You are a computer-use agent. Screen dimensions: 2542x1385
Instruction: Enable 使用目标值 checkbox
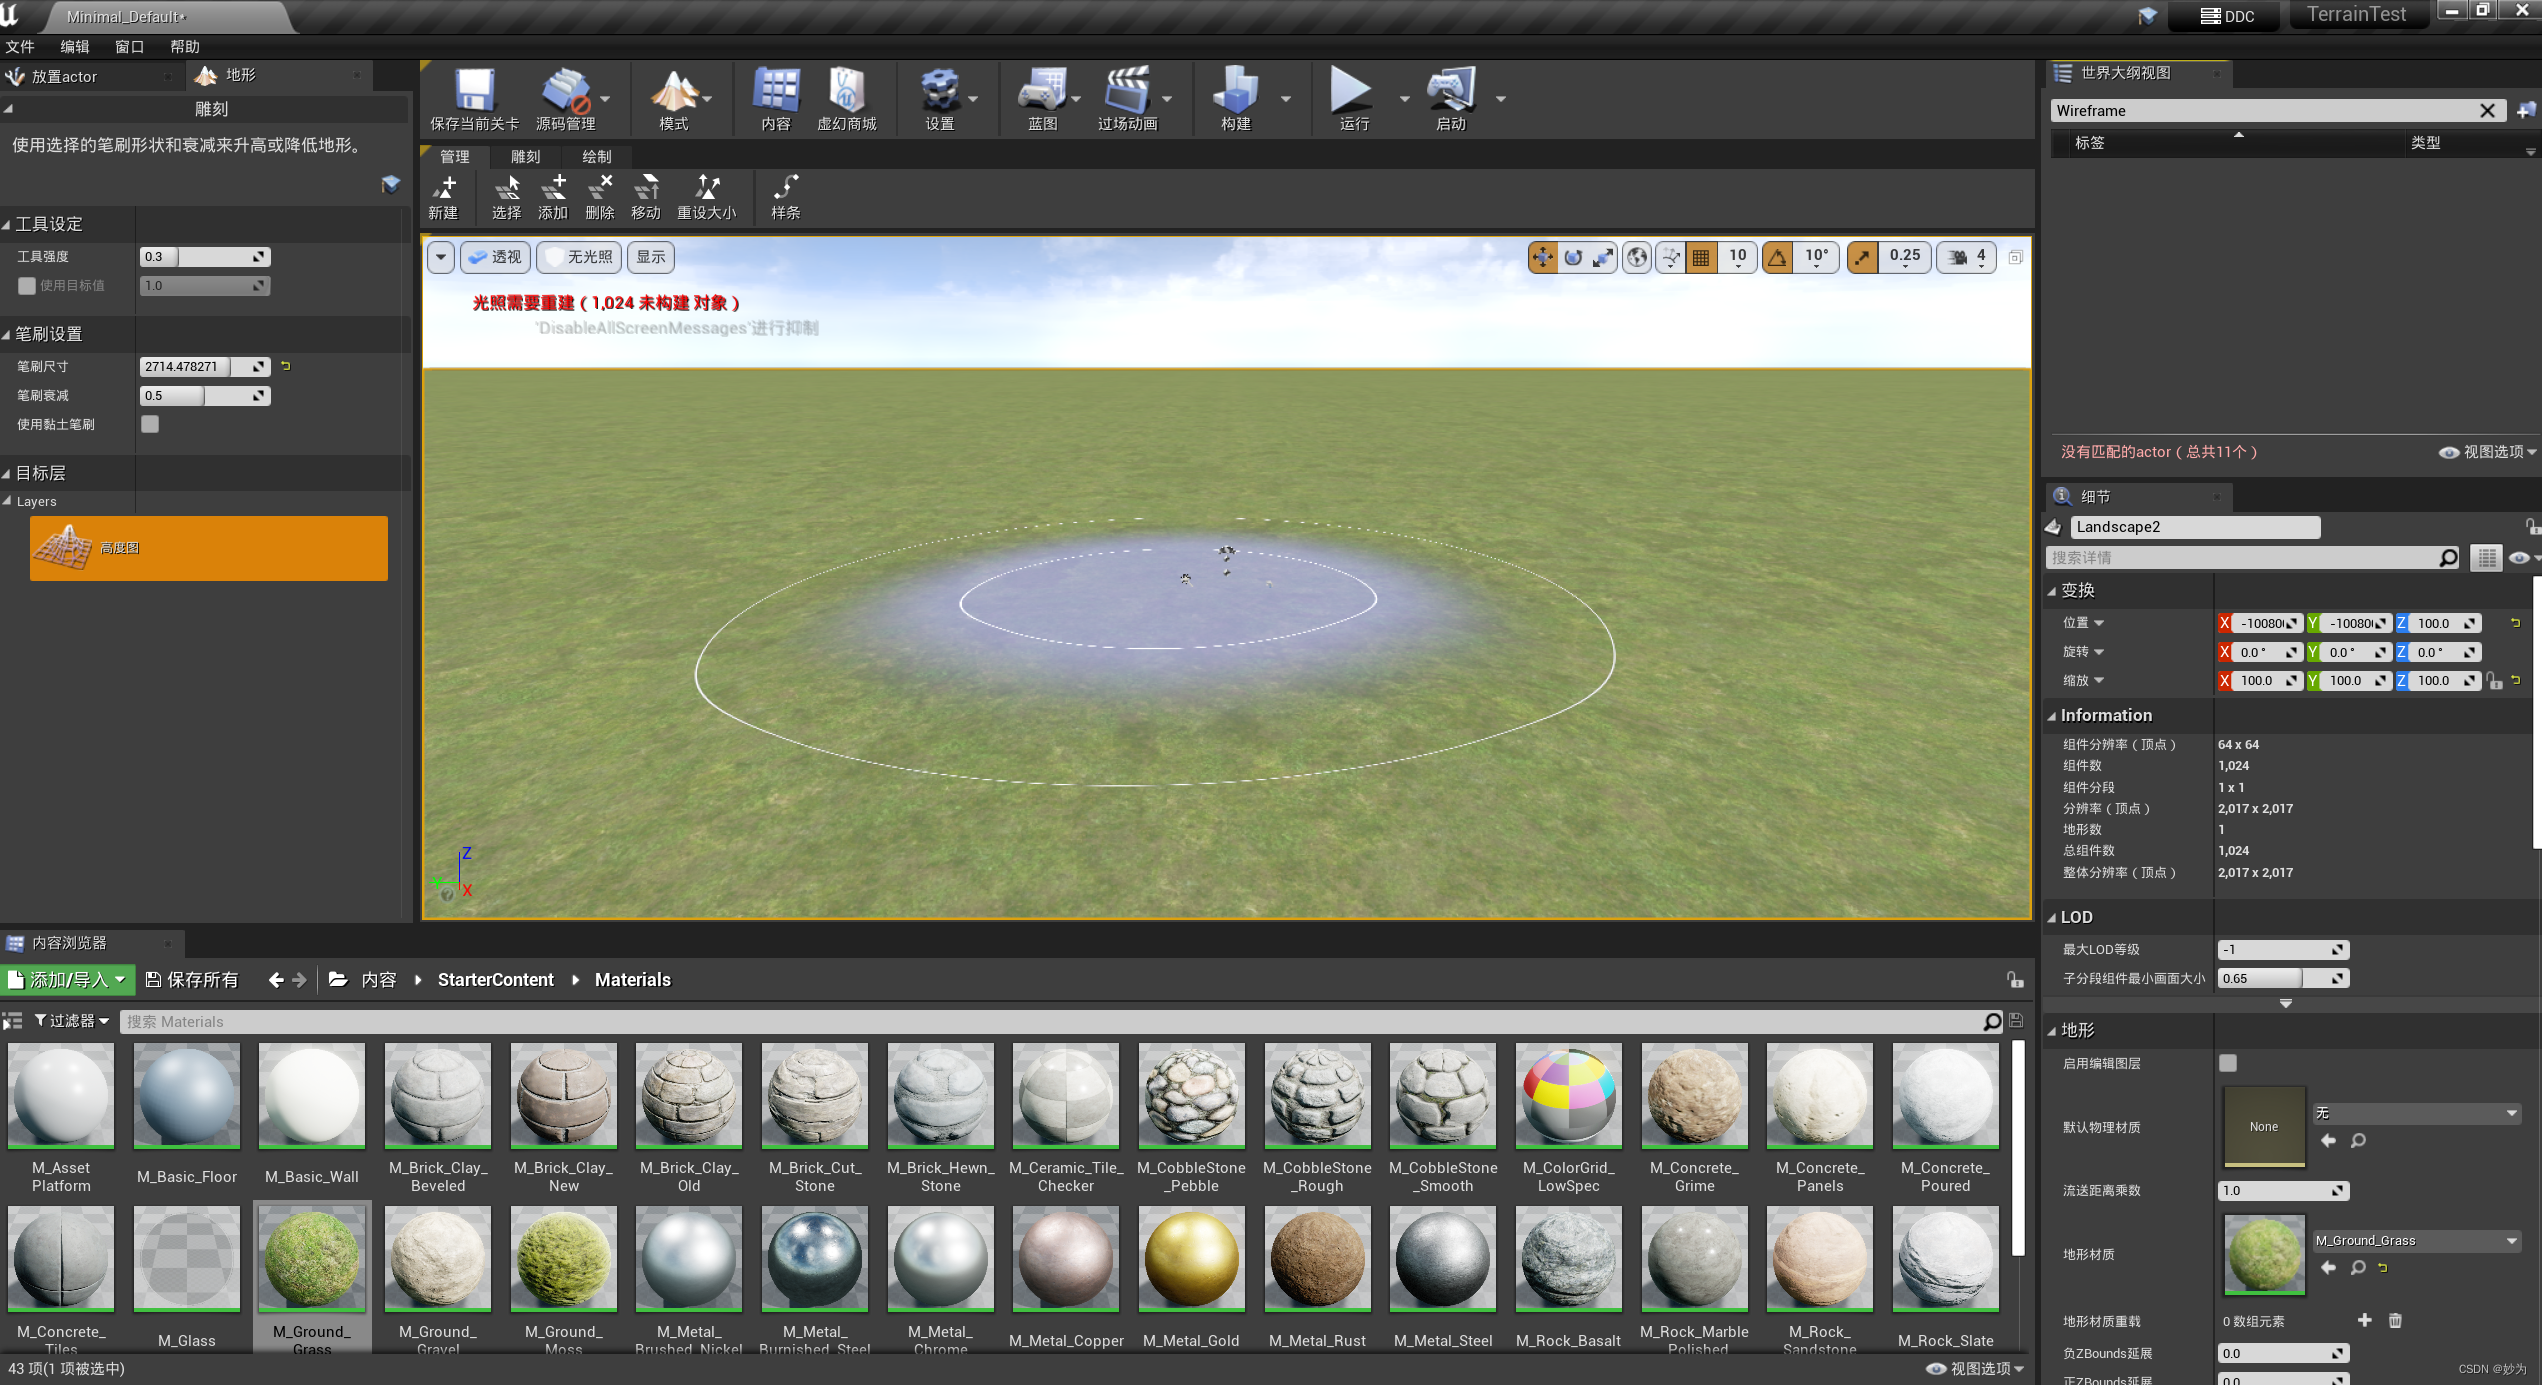coord(27,286)
